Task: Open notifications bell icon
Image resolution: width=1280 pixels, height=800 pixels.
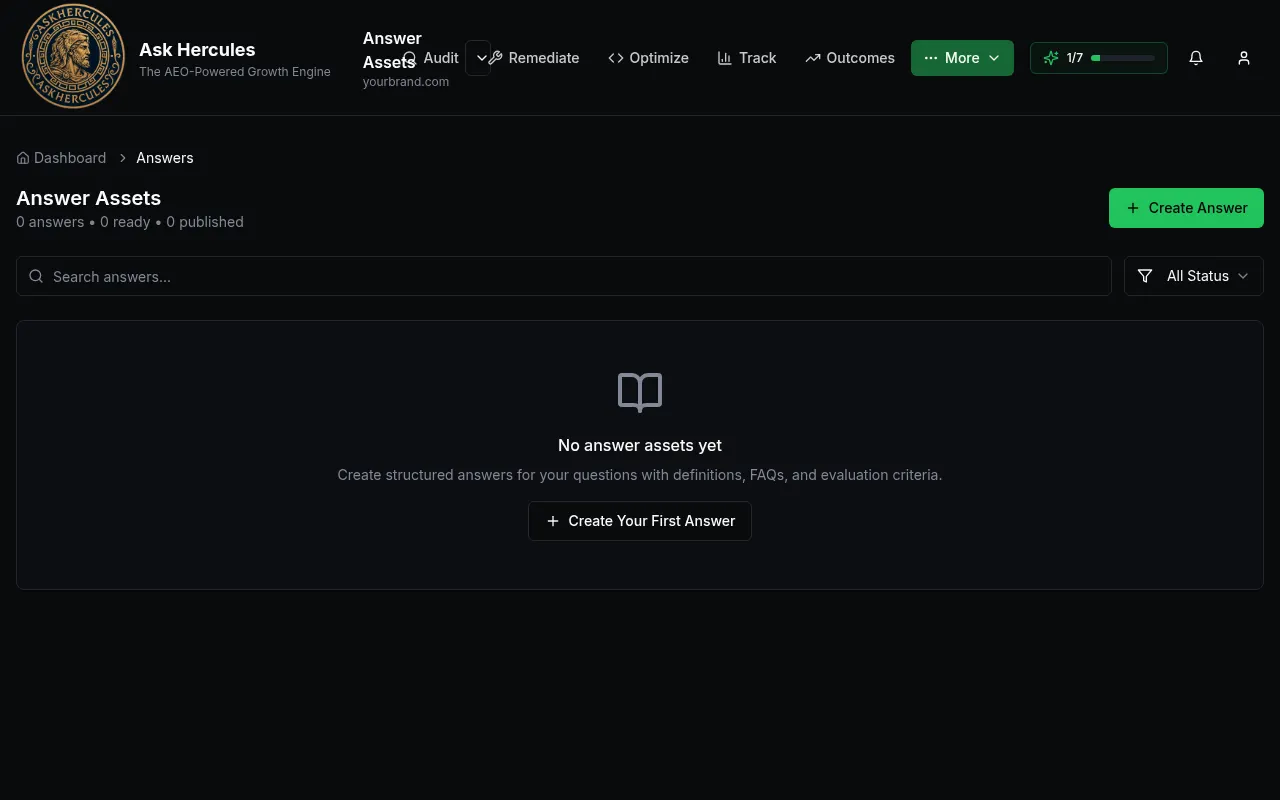Action: pyautogui.click(x=1196, y=58)
